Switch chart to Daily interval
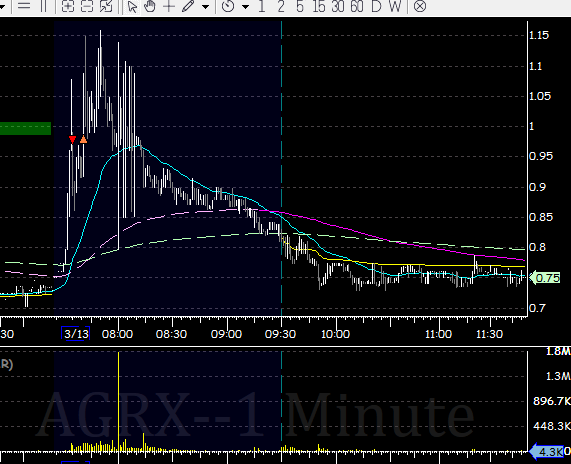571x464 pixels. tap(376, 7)
